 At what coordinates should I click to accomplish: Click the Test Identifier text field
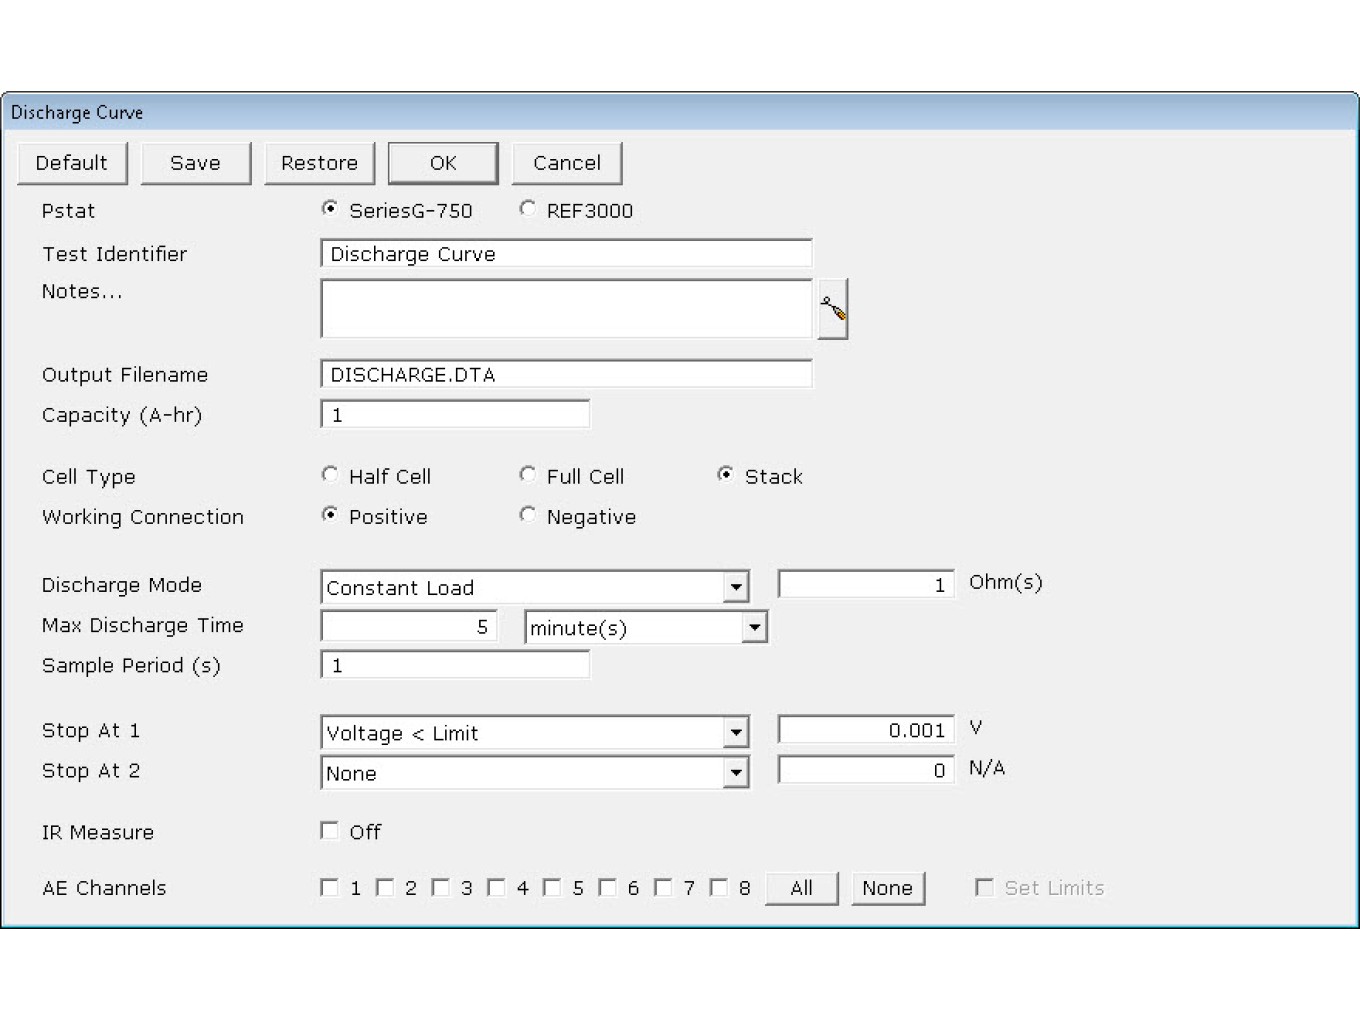[566, 254]
